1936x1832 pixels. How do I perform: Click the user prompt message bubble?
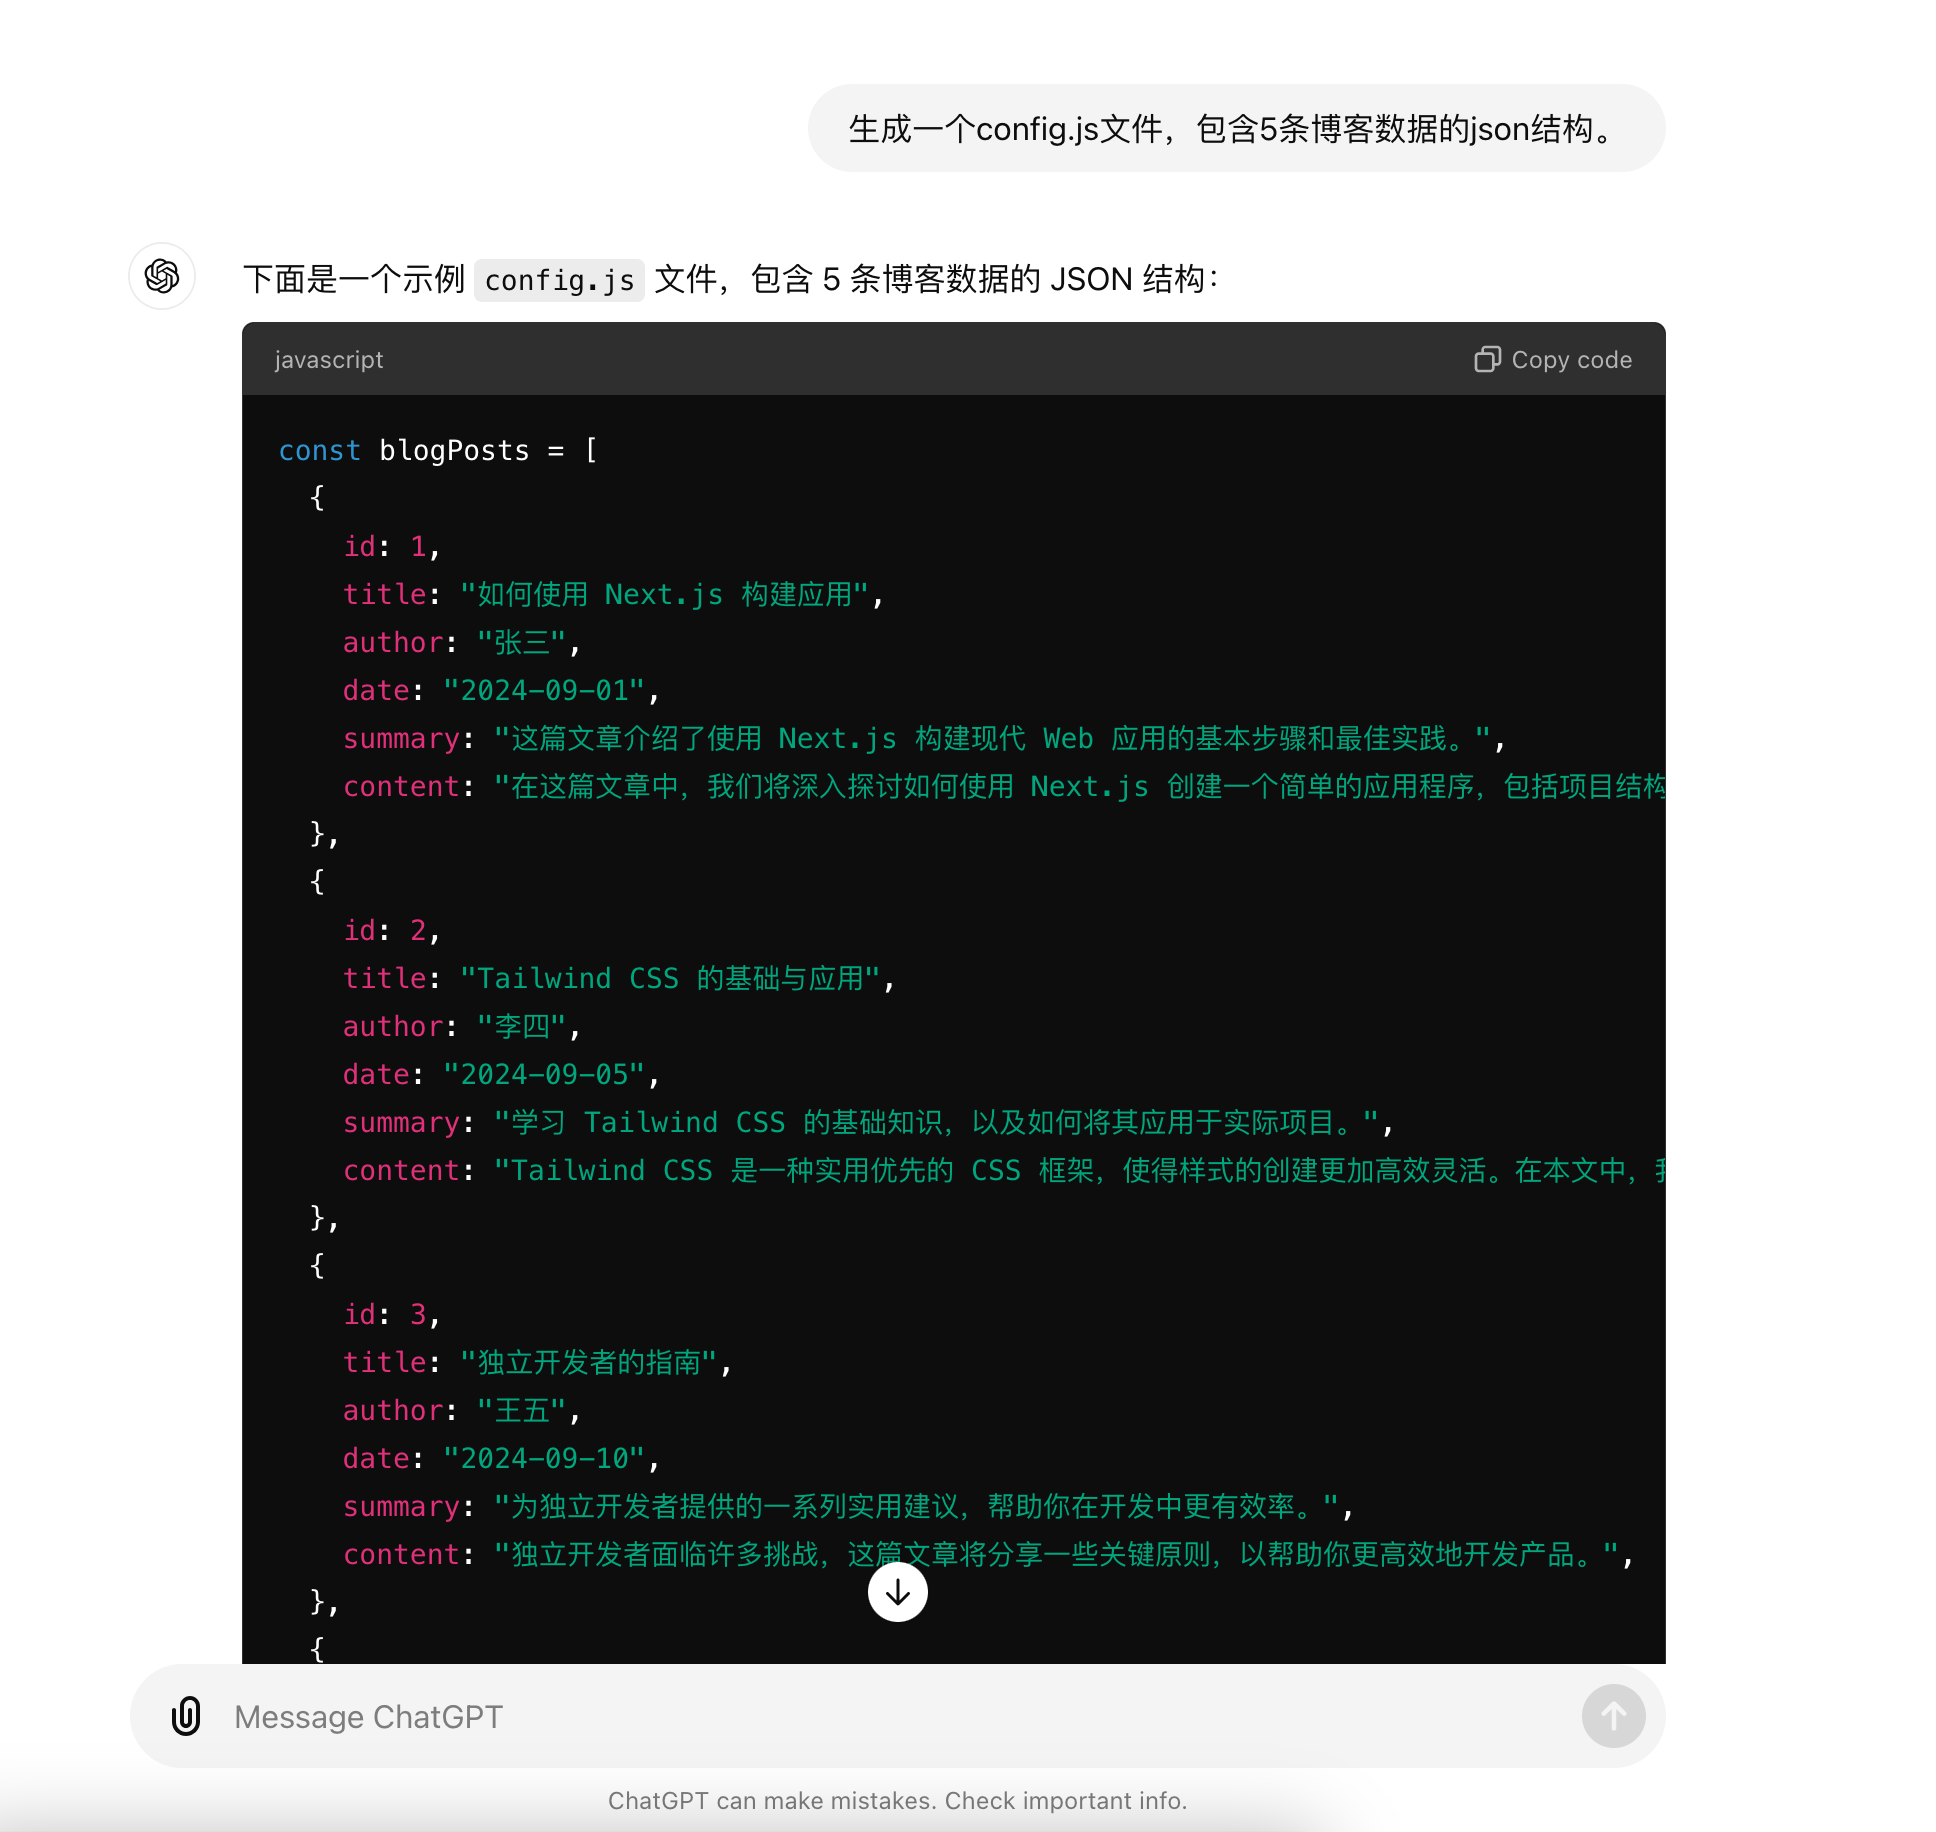[1235, 129]
